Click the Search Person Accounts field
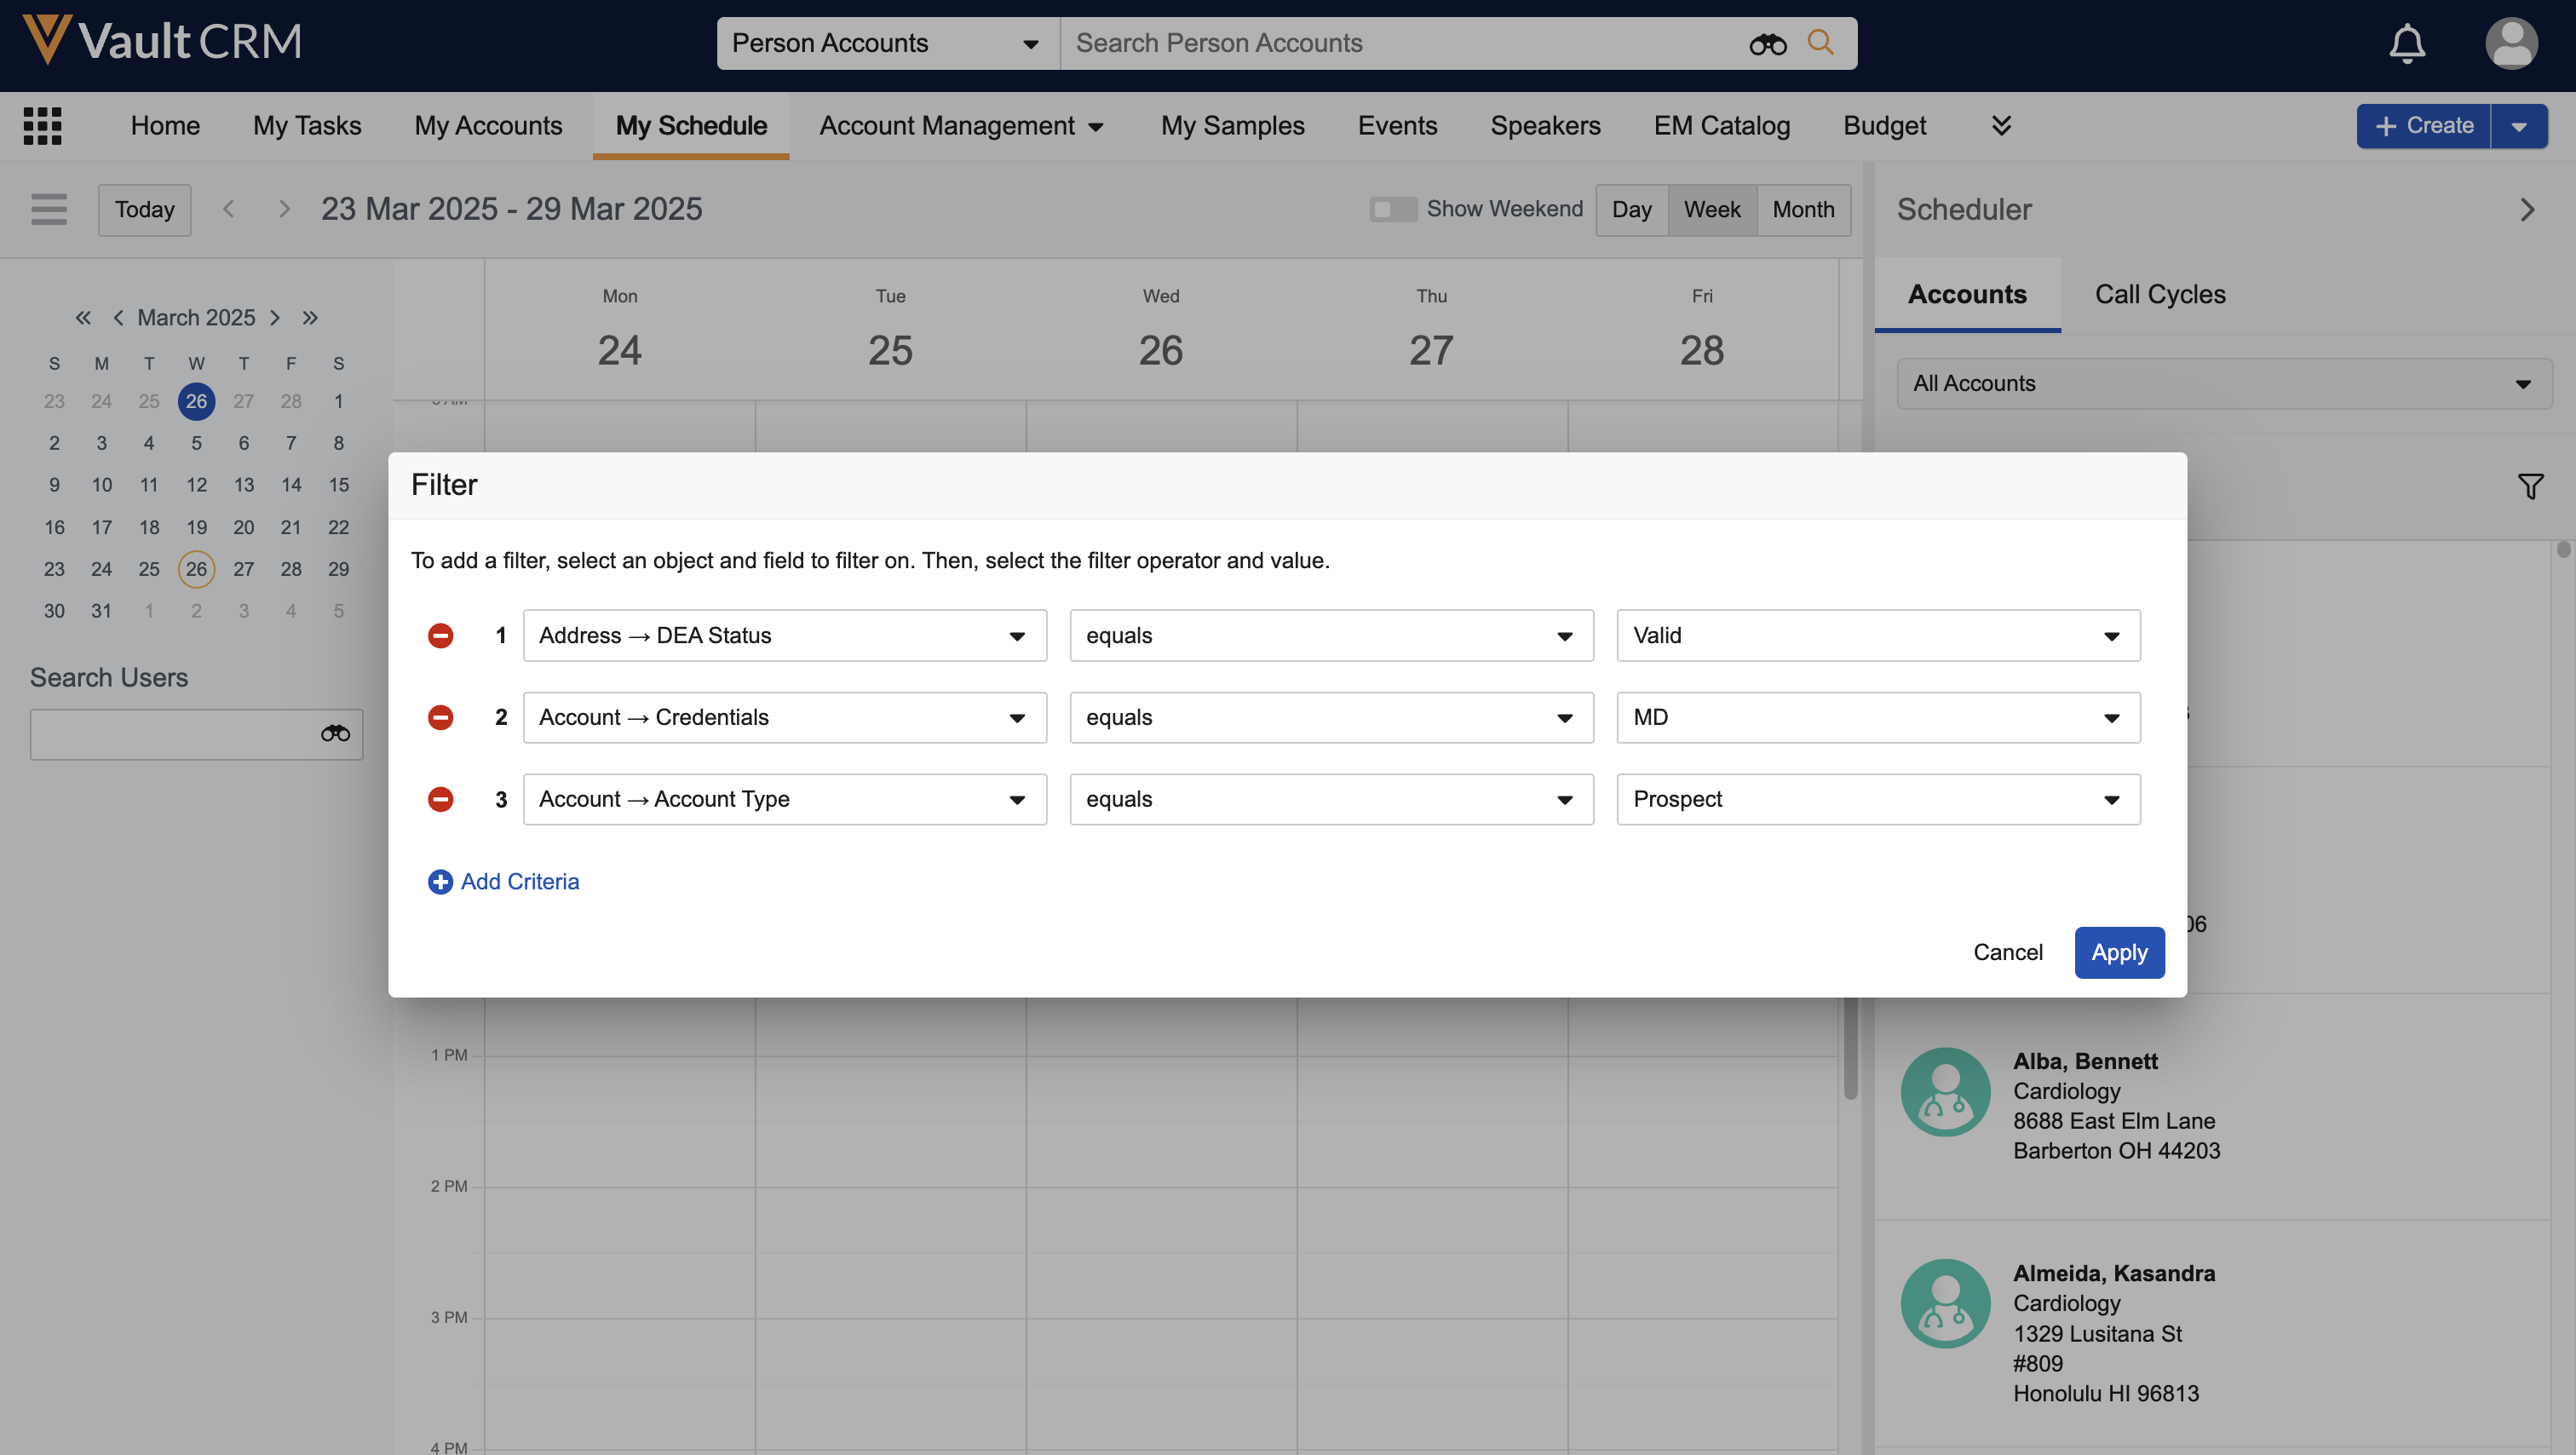The height and width of the screenshot is (1455, 2576). pos(1400,43)
